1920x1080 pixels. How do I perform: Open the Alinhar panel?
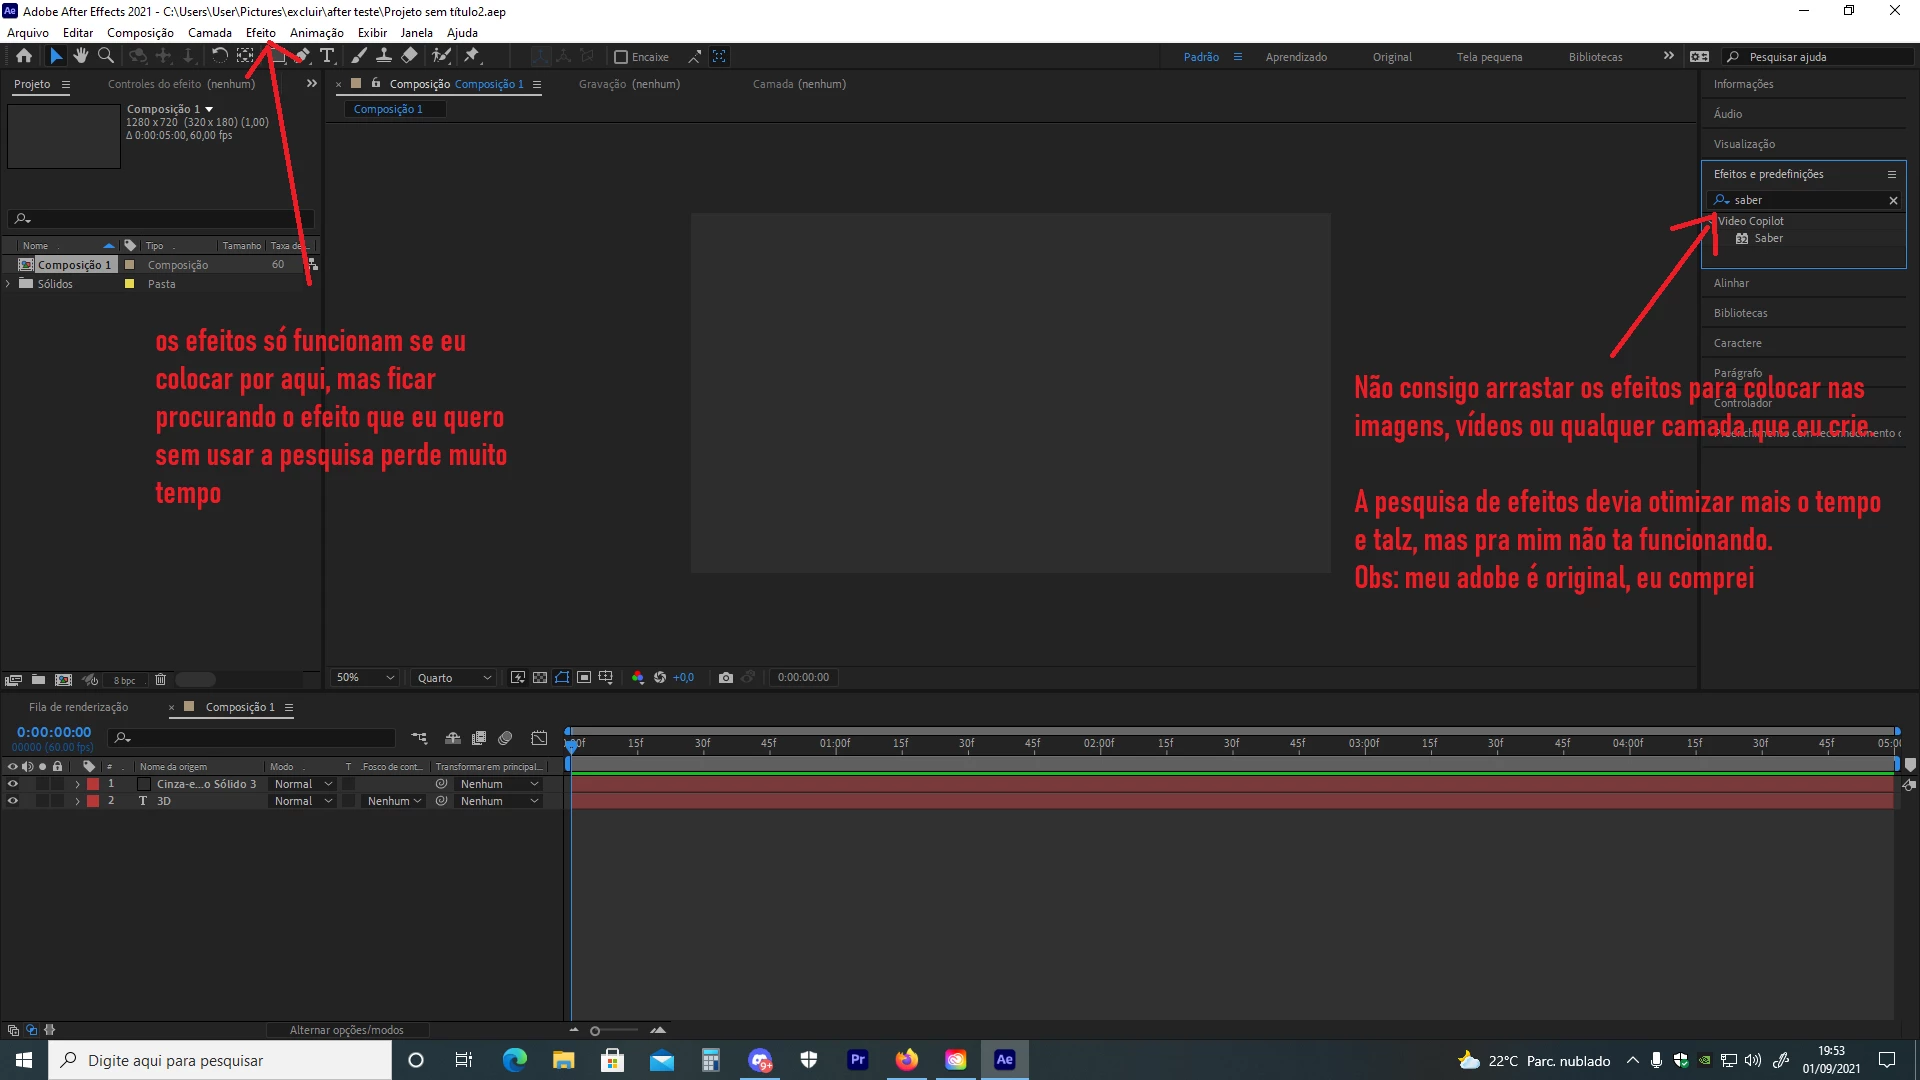click(x=1731, y=283)
